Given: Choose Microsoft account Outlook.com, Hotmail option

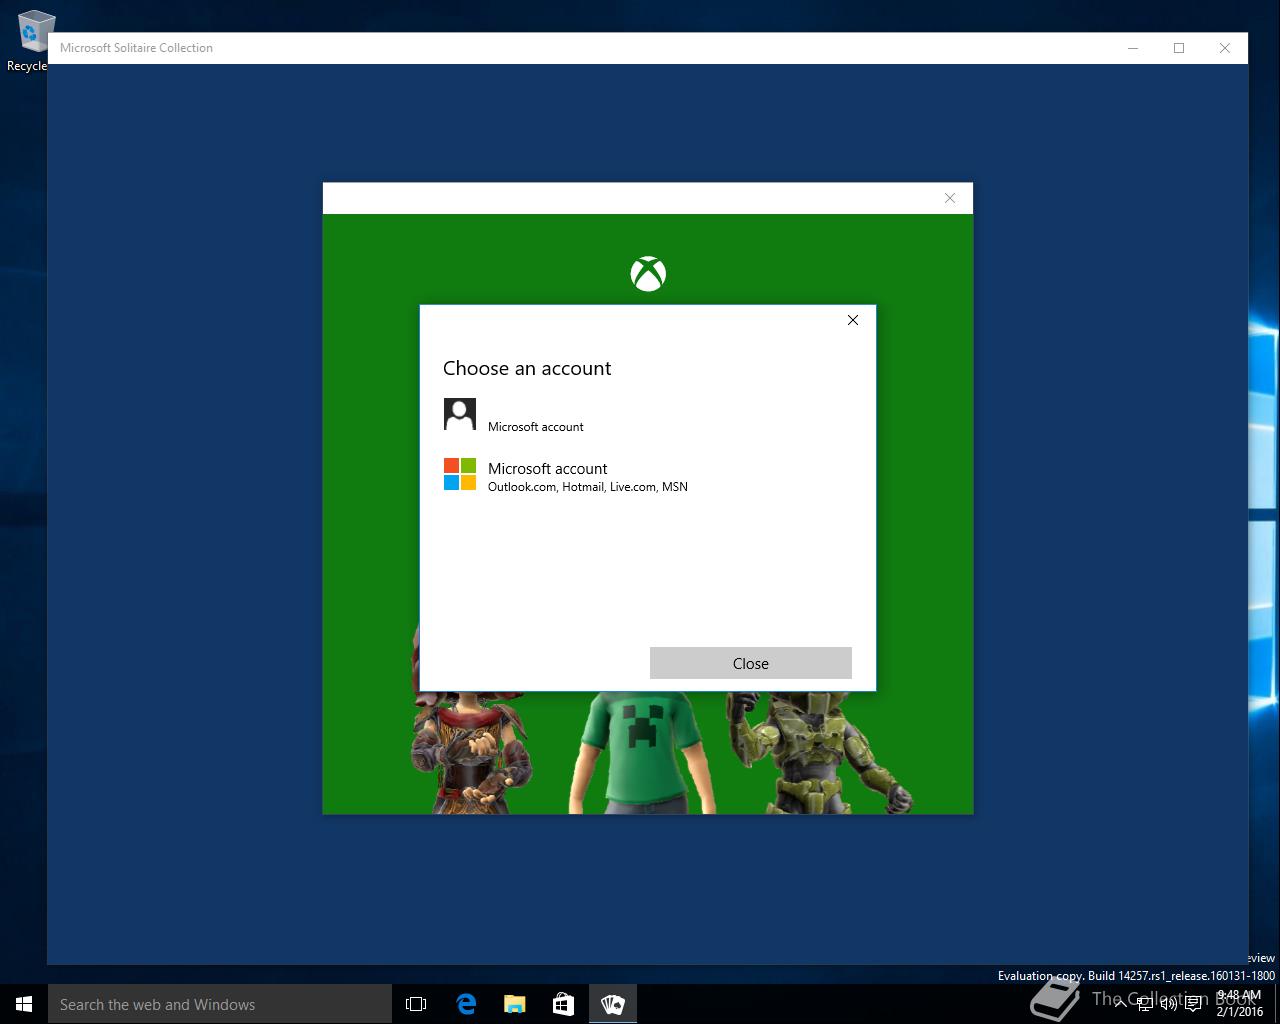Looking at the screenshot, I should click(x=647, y=476).
